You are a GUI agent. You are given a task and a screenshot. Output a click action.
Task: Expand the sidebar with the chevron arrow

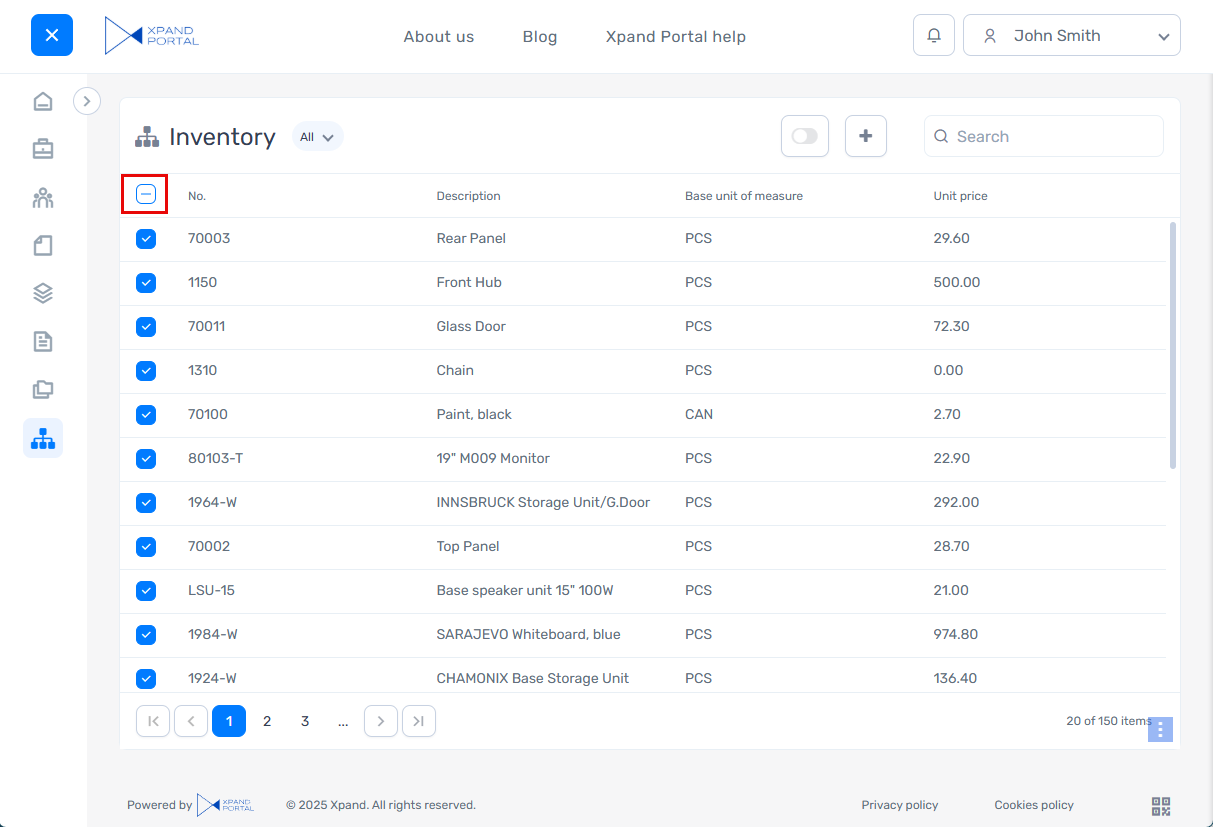(x=87, y=101)
